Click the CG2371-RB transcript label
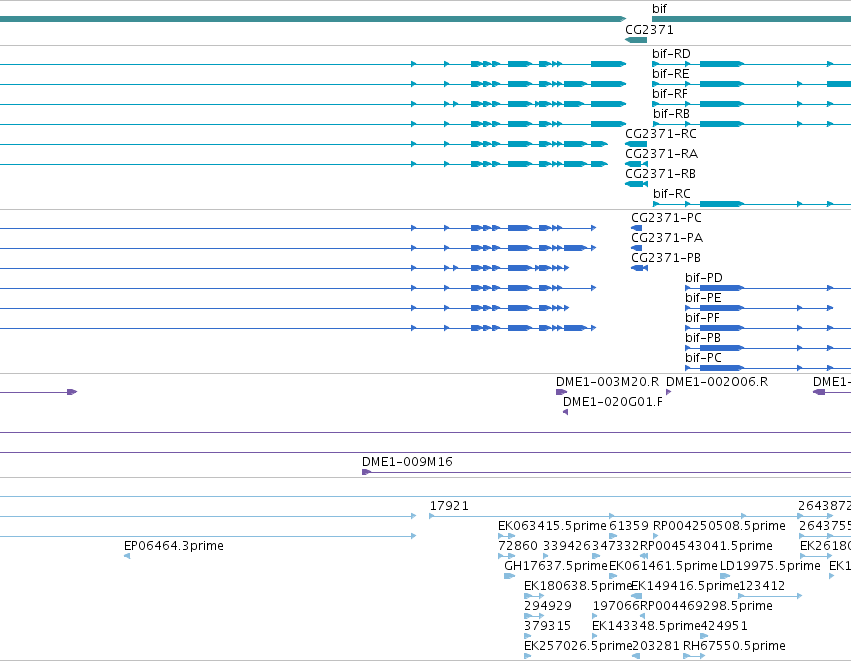The width and height of the screenshot is (851, 661). (661, 174)
